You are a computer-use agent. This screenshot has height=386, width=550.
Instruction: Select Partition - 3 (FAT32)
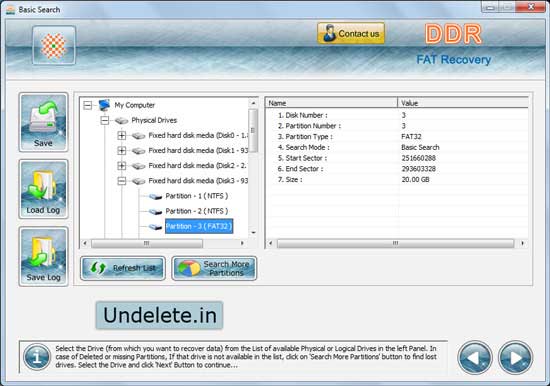point(199,226)
